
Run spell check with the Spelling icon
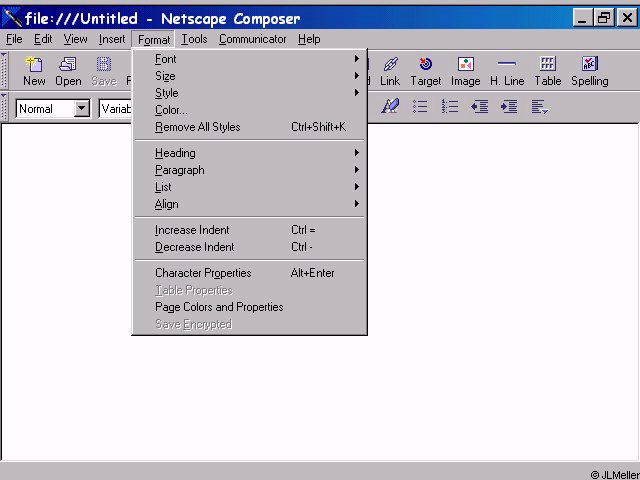[x=590, y=71]
